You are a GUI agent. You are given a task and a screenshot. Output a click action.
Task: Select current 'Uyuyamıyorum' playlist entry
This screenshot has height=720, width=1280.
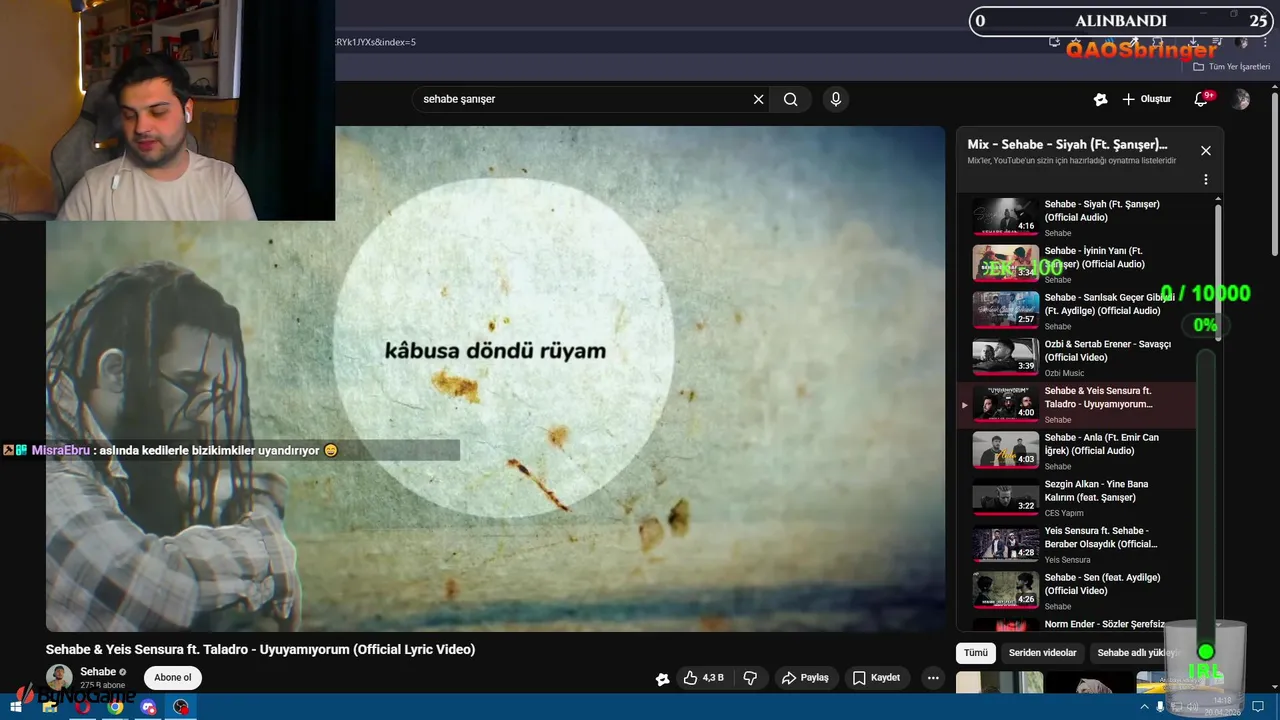pyautogui.click(x=1076, y=405)
